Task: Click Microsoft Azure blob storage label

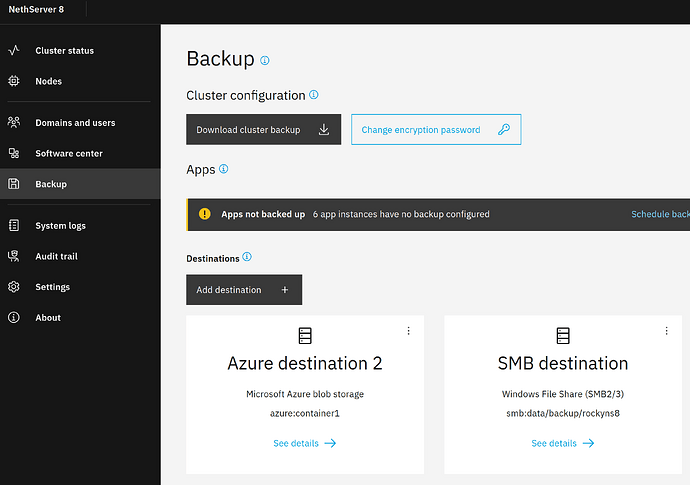Action: (305, 394)
